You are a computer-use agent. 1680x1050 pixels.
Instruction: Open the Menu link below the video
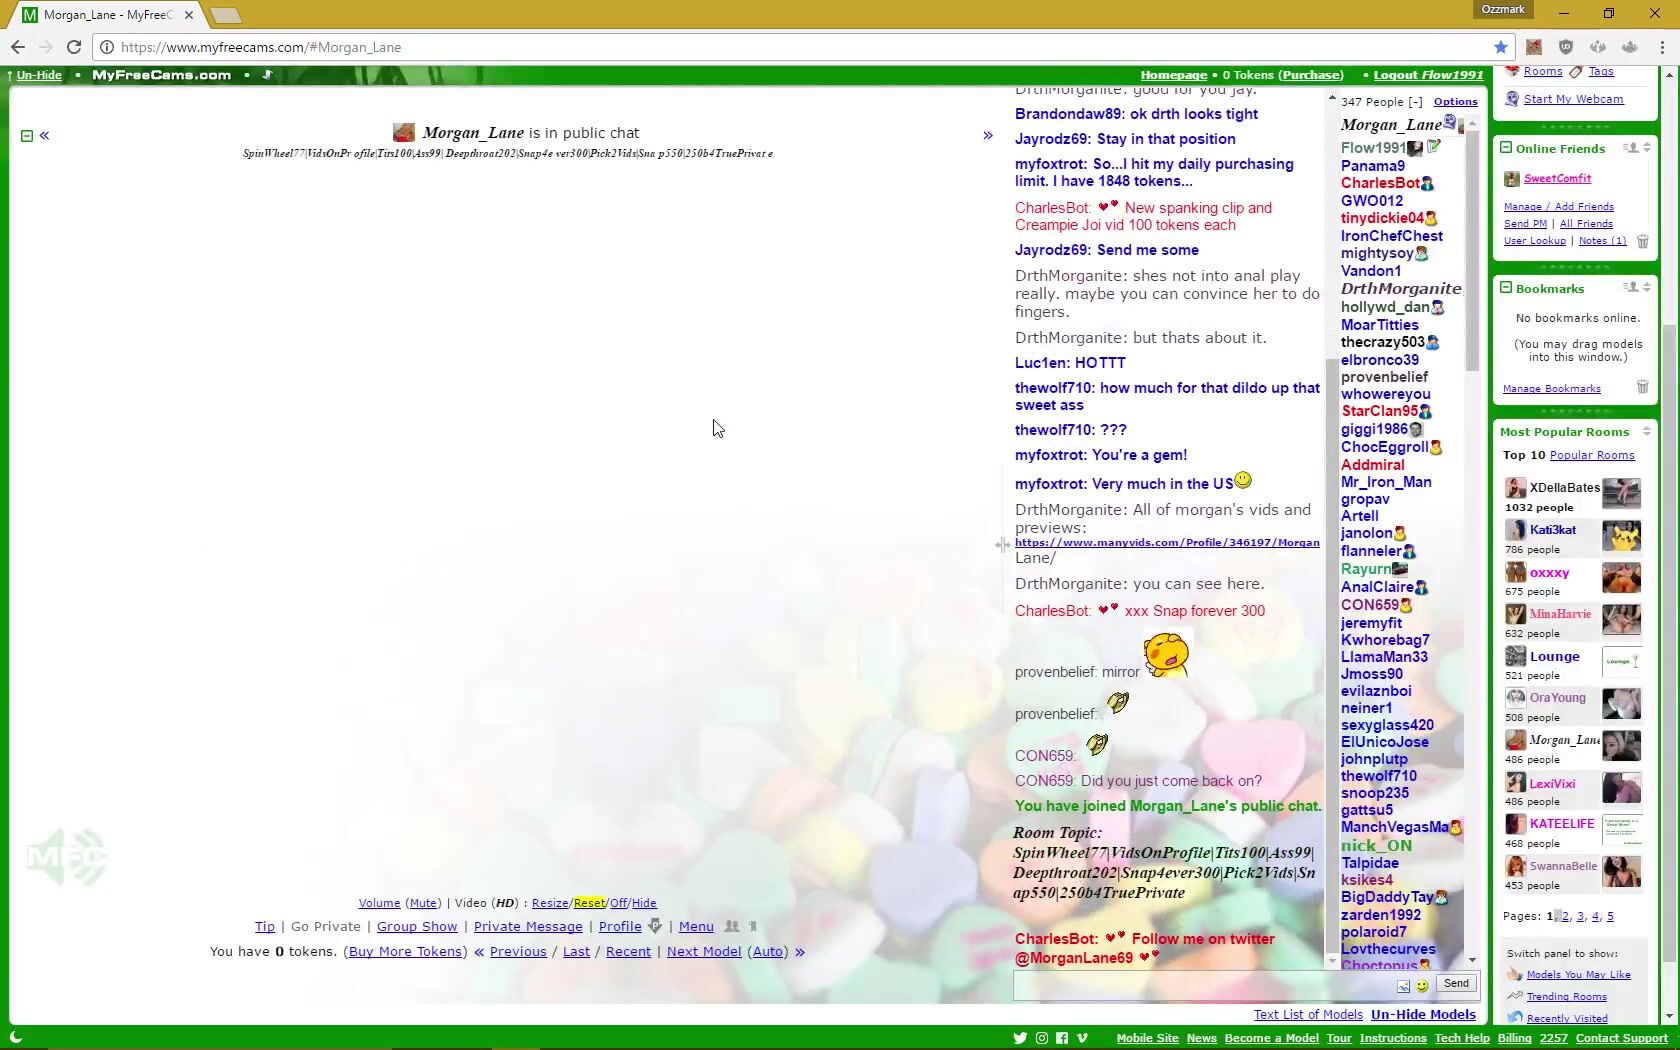696,927
